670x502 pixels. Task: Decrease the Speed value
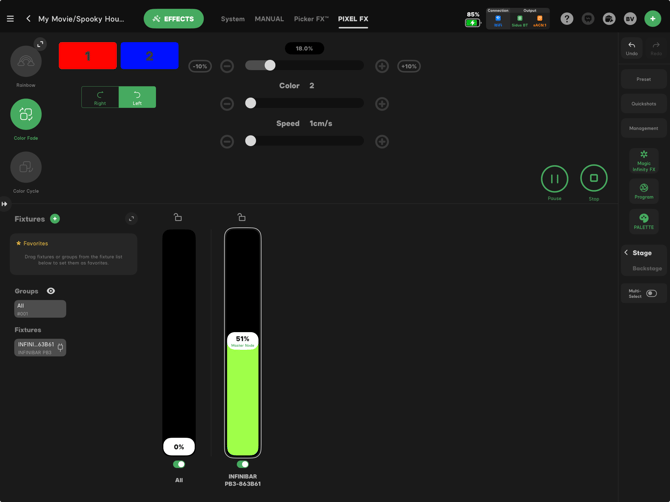[x=227, y=142]
